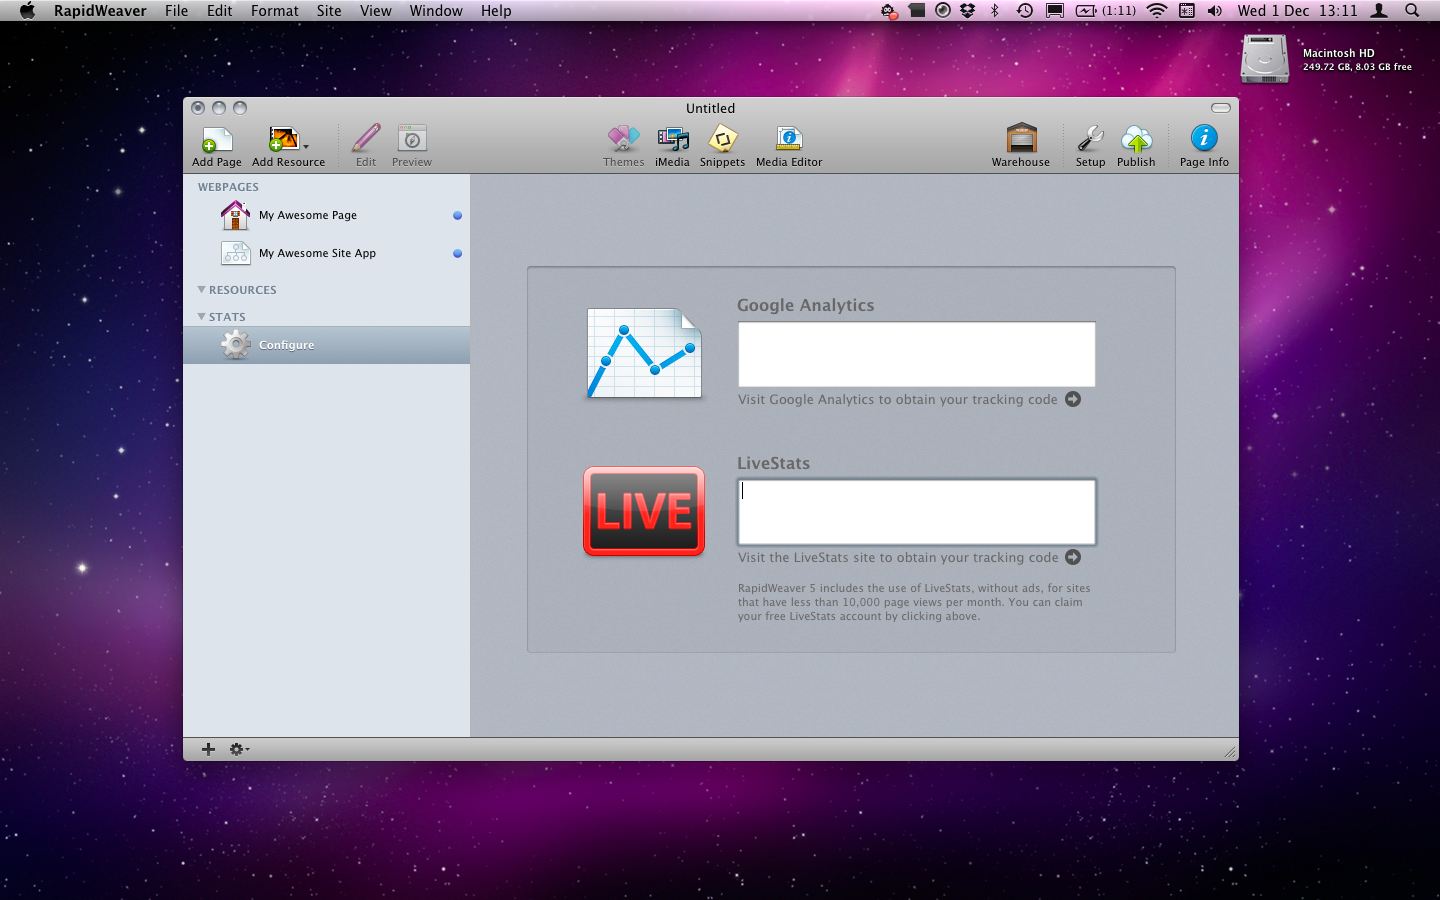Click the user account icon in menu bar
The height and width of the screenshot is (900, 1440).
pyautogui.click(x=1379, y=11)
